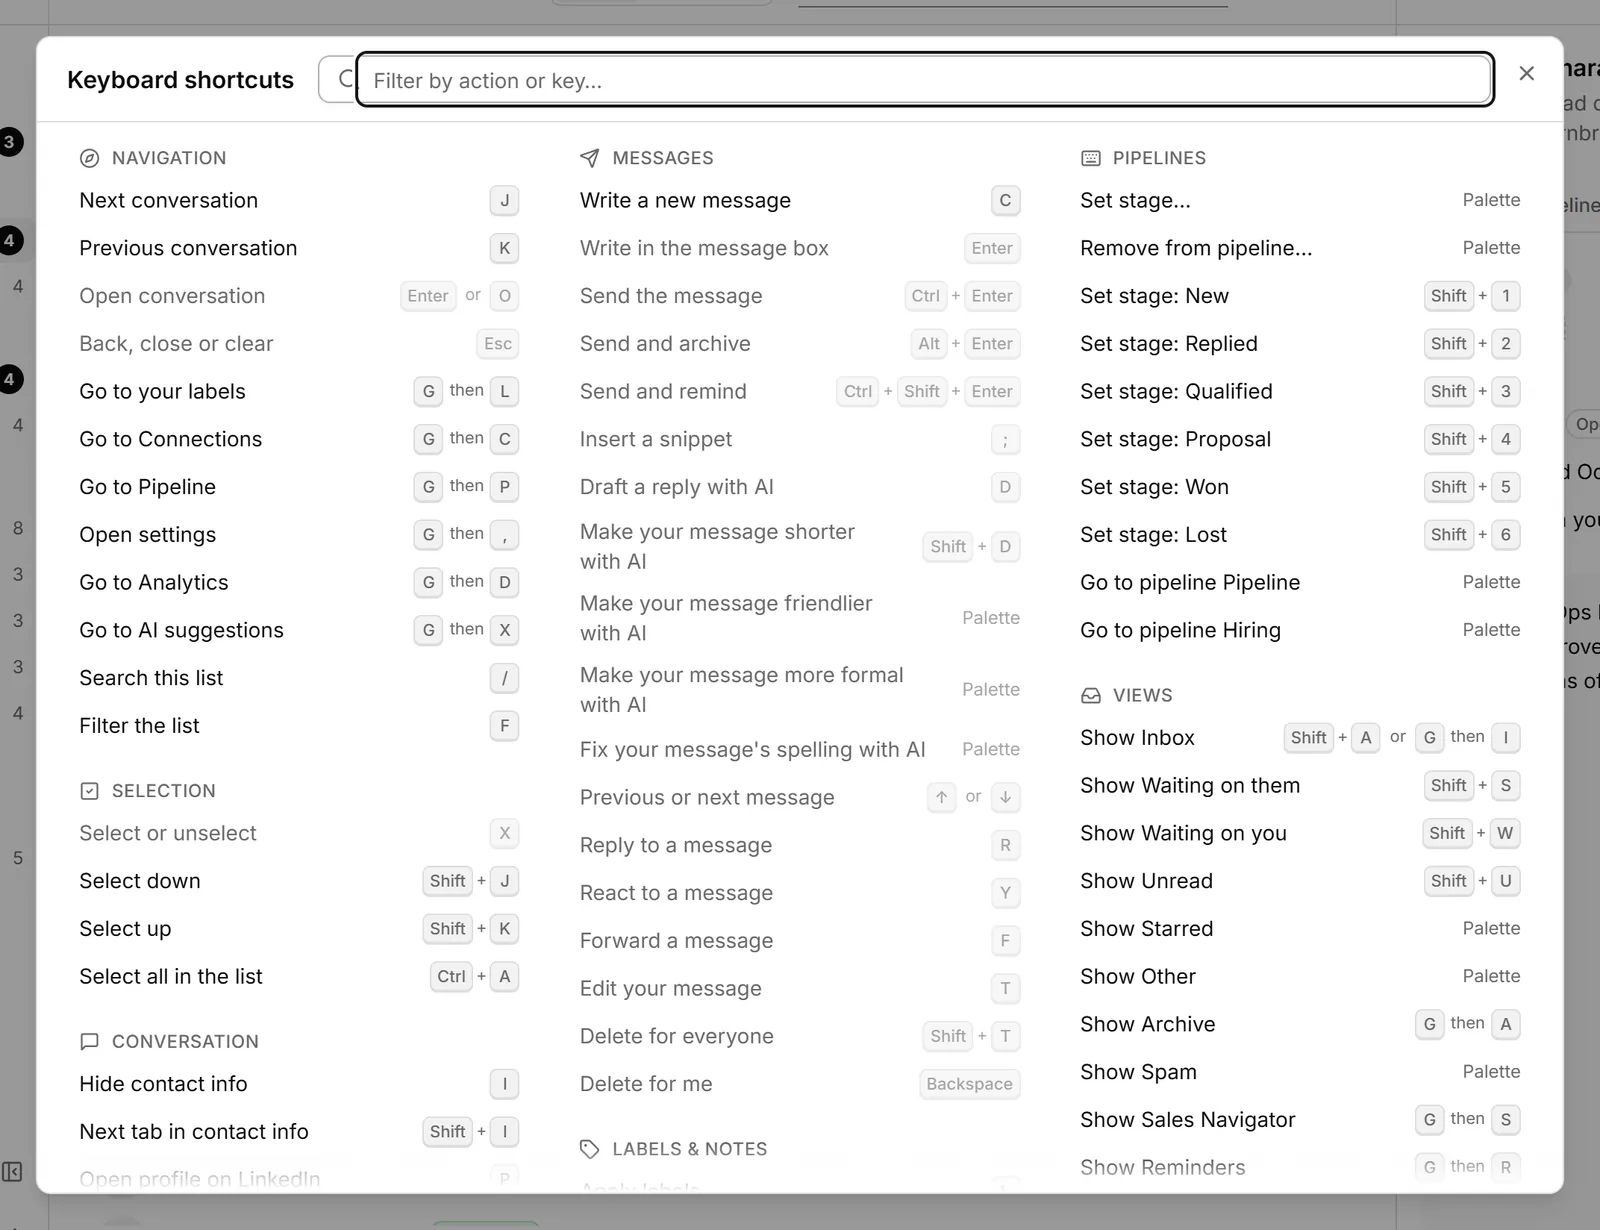Screen dimensions: 1600x1230
Task: Focus the Filter by action or key field
Action: [925, 80]
